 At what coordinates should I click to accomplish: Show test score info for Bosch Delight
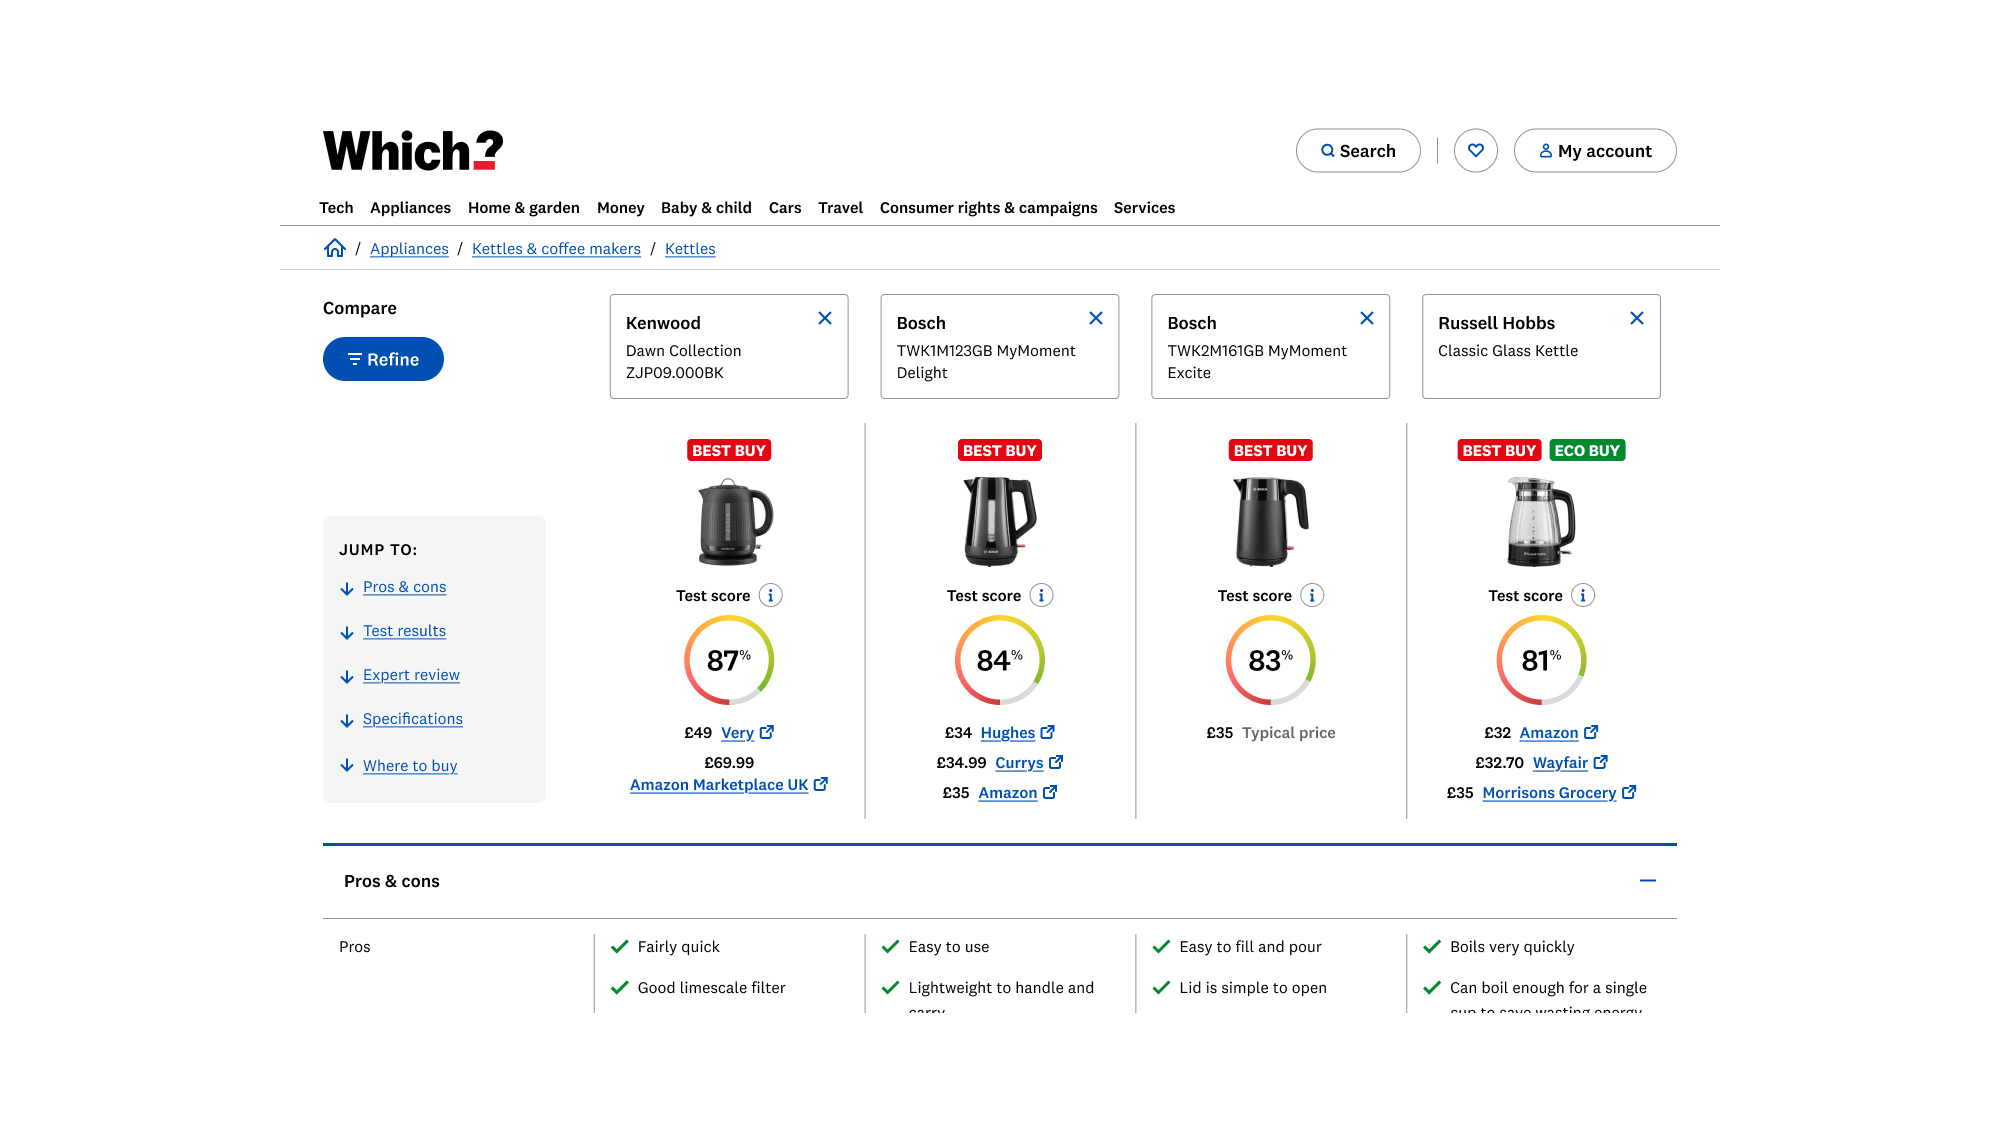(1041, 596)
